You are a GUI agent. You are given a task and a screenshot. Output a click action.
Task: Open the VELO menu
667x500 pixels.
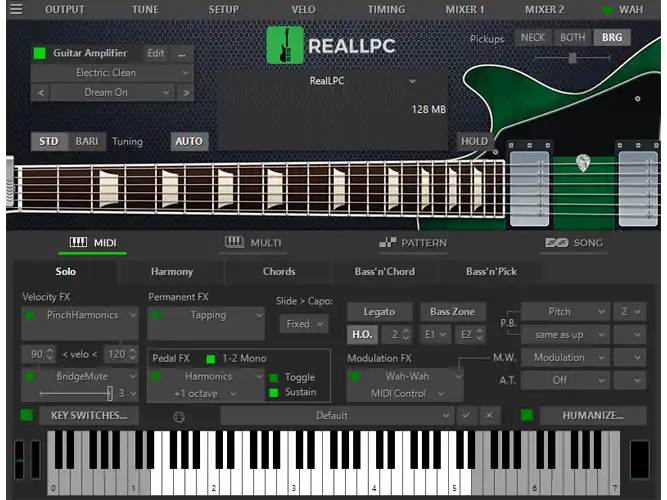point(303,9)
